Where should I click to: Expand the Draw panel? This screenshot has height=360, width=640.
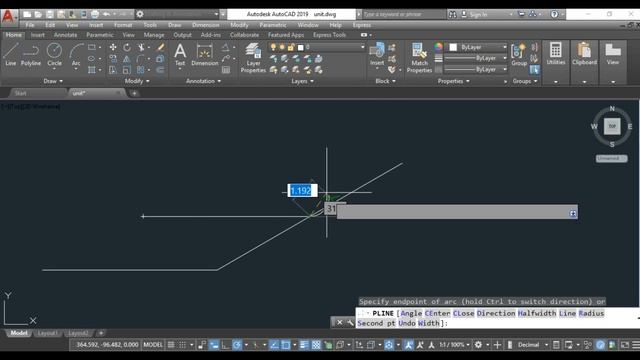53,81
